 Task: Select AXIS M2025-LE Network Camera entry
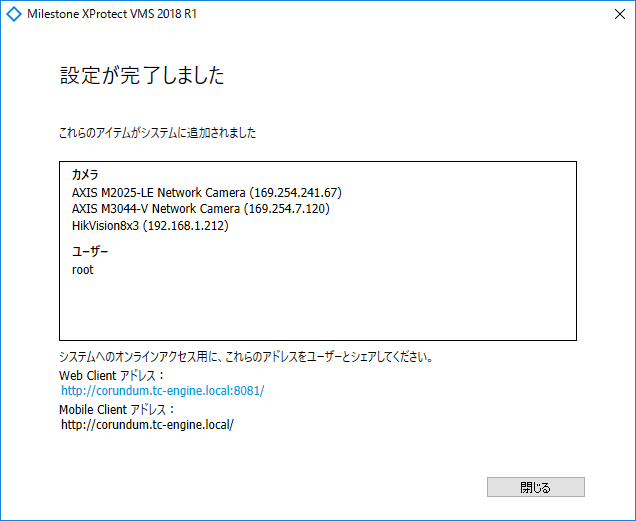click(x=207, y=192)
